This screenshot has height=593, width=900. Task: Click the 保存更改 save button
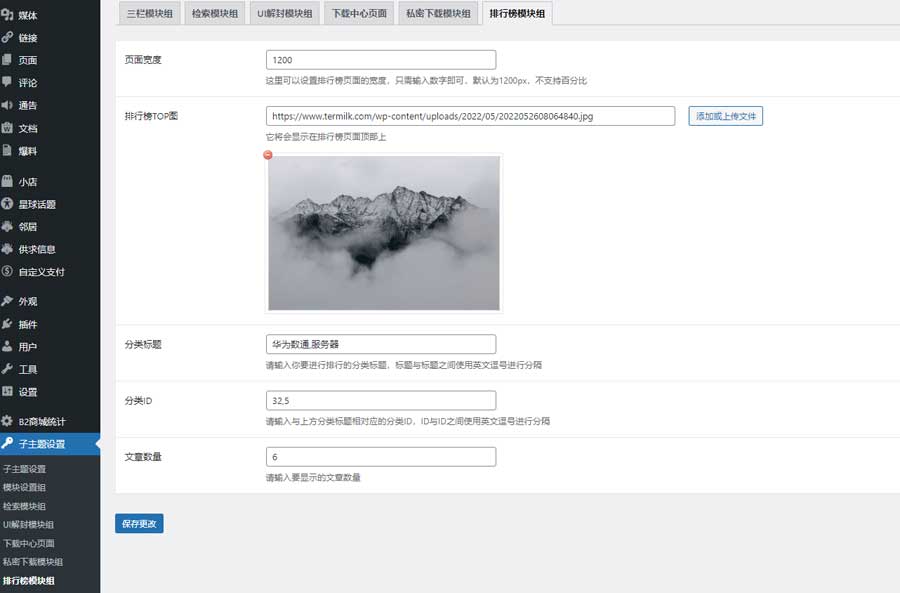pyautogui.click(x=139, y=523)
